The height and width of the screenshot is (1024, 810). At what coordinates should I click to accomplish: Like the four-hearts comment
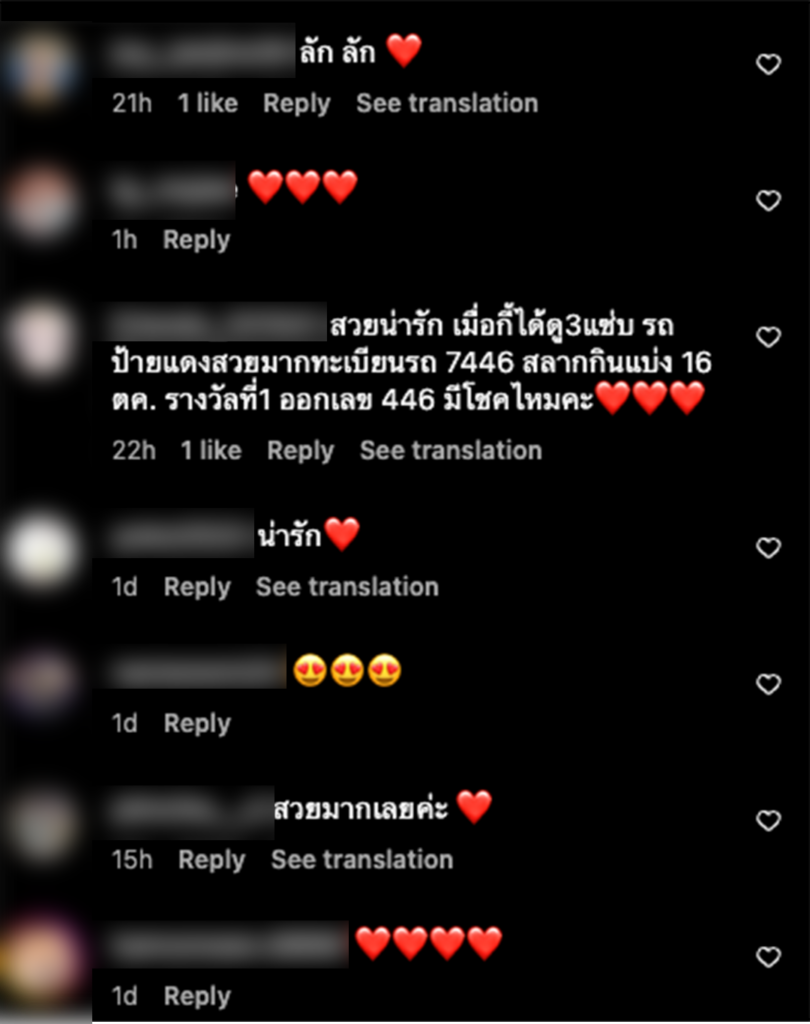pos(768,957)
